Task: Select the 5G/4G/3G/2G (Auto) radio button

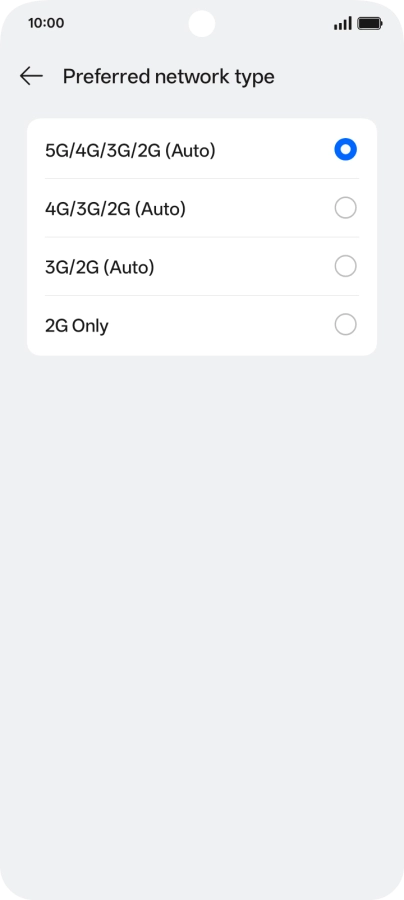Action: tap(345, 150)
